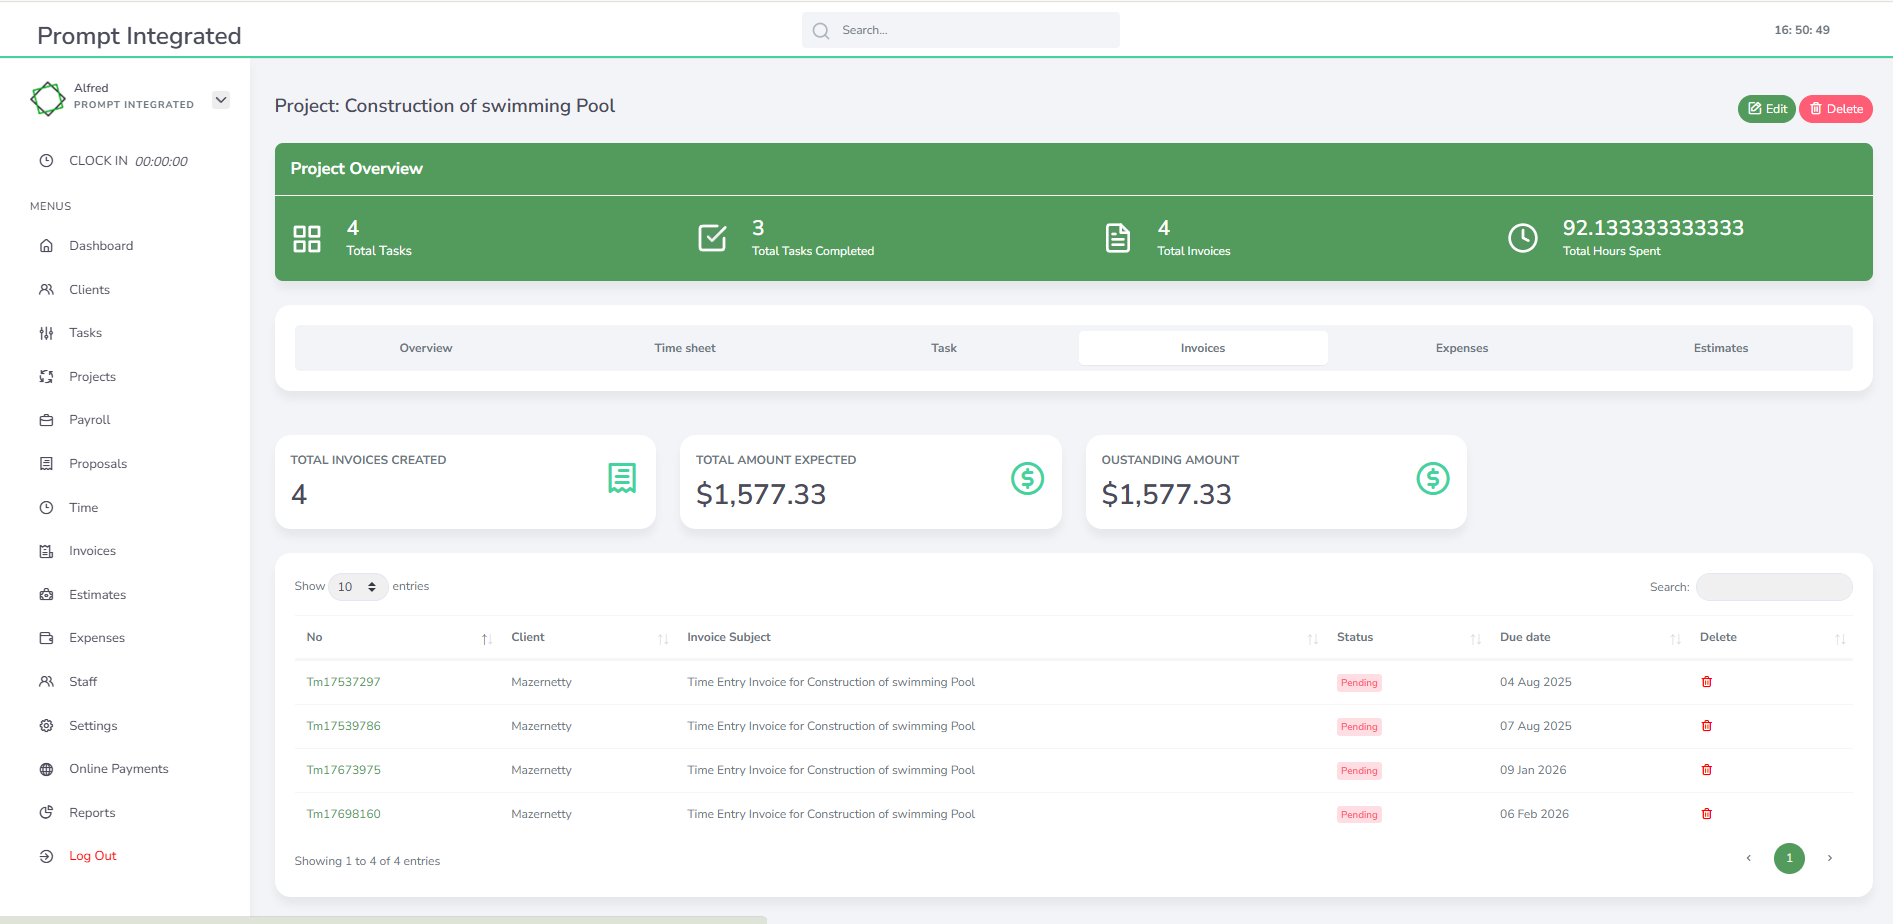
Task: Open invoice link Tm17539786
Action: 343,726
